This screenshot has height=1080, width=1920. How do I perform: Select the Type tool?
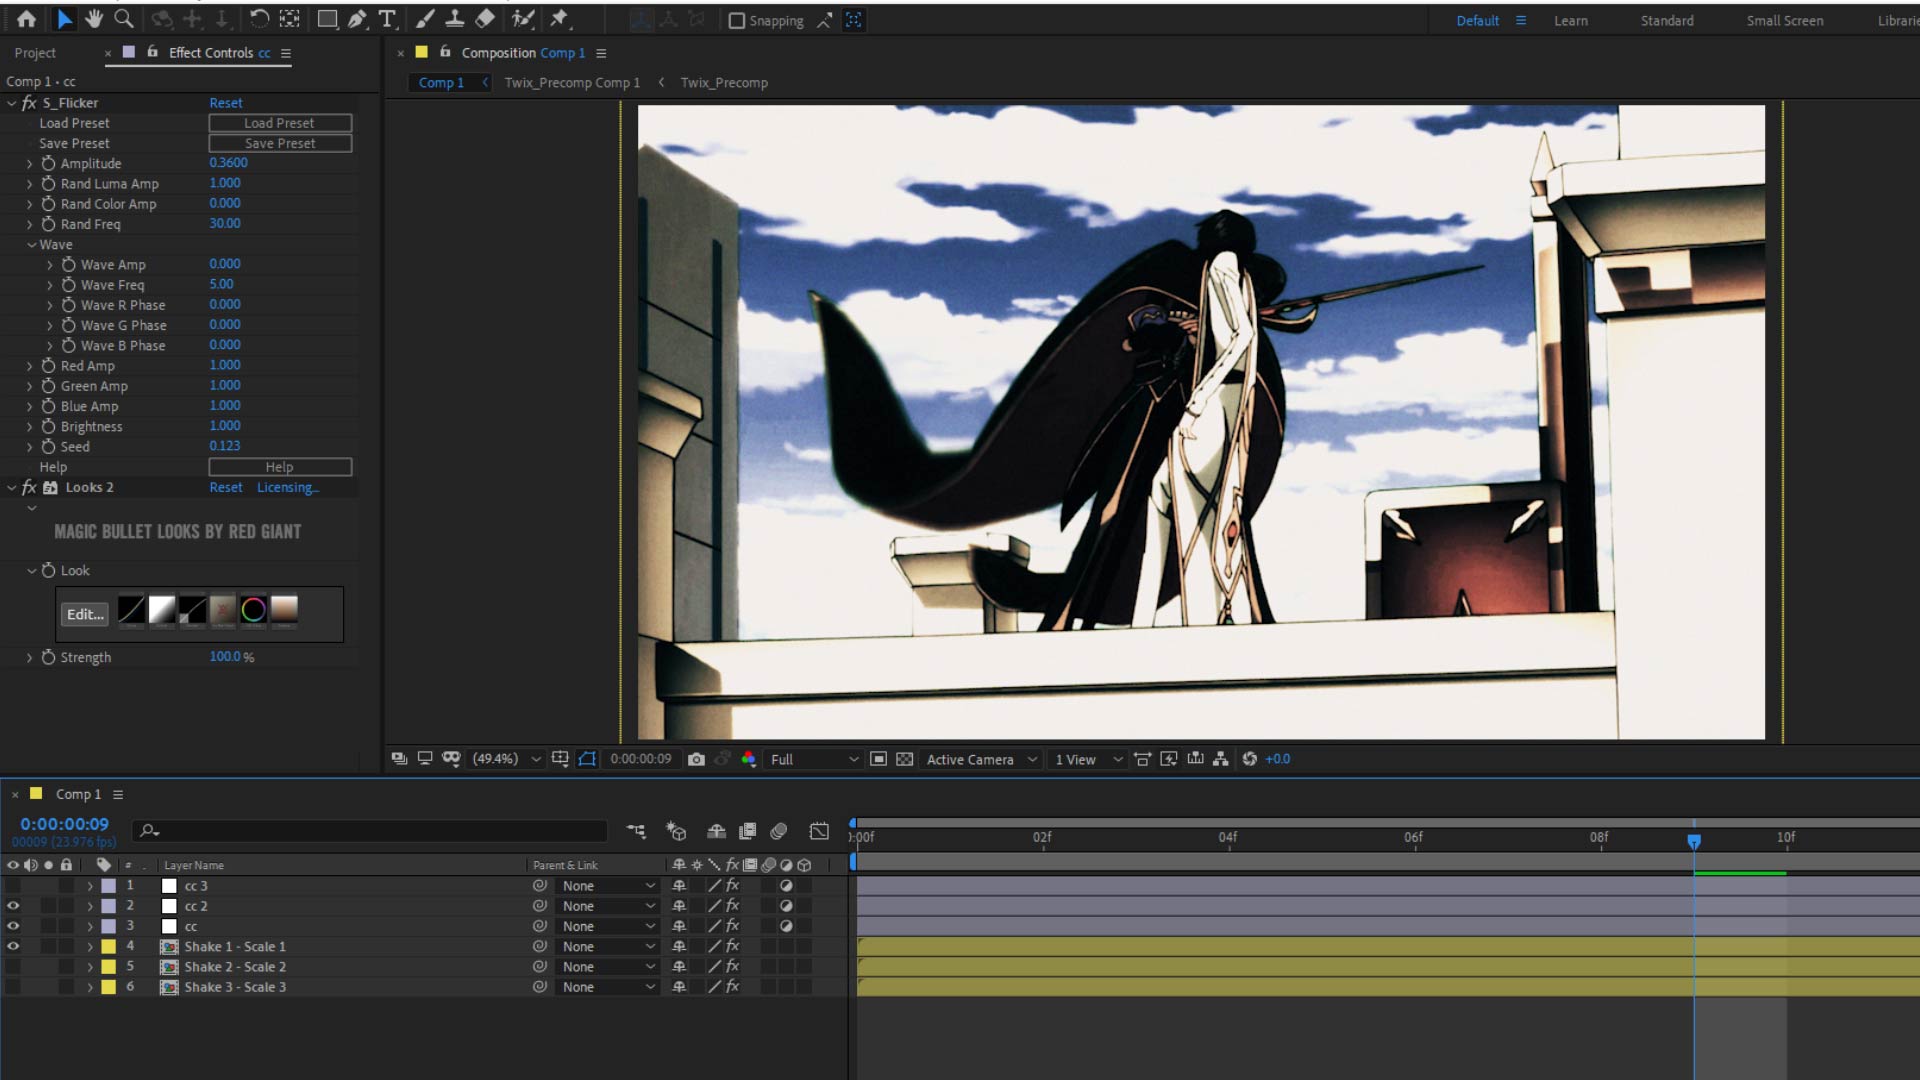387,19
